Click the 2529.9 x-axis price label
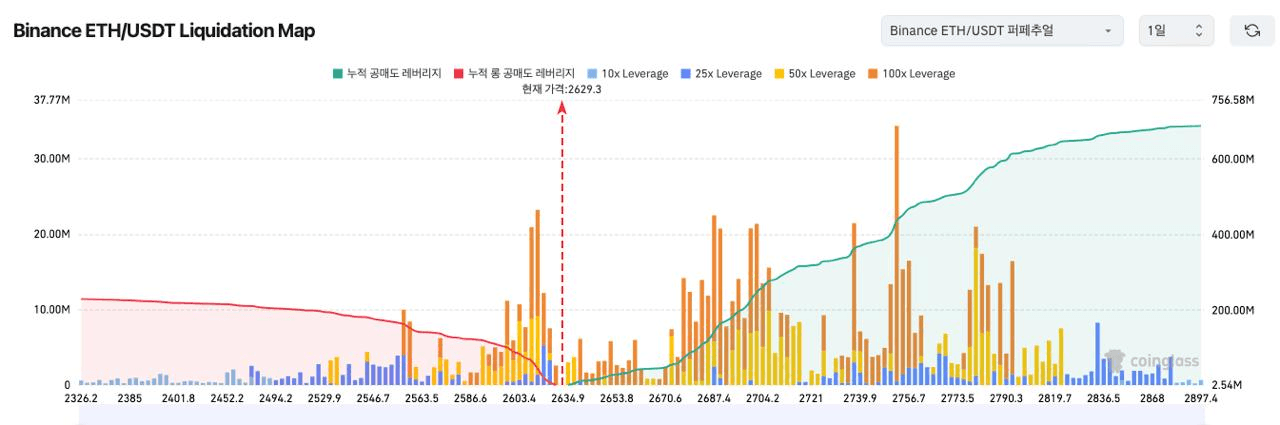This screenshot has height=425, width=1280. [324, 398]
